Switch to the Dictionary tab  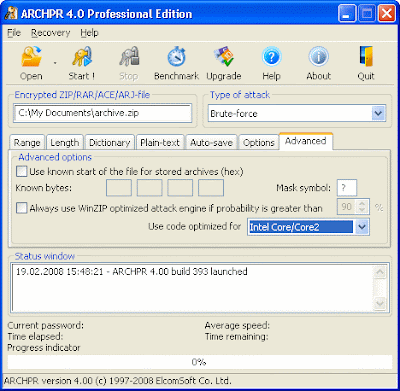[x=110, y=143]
